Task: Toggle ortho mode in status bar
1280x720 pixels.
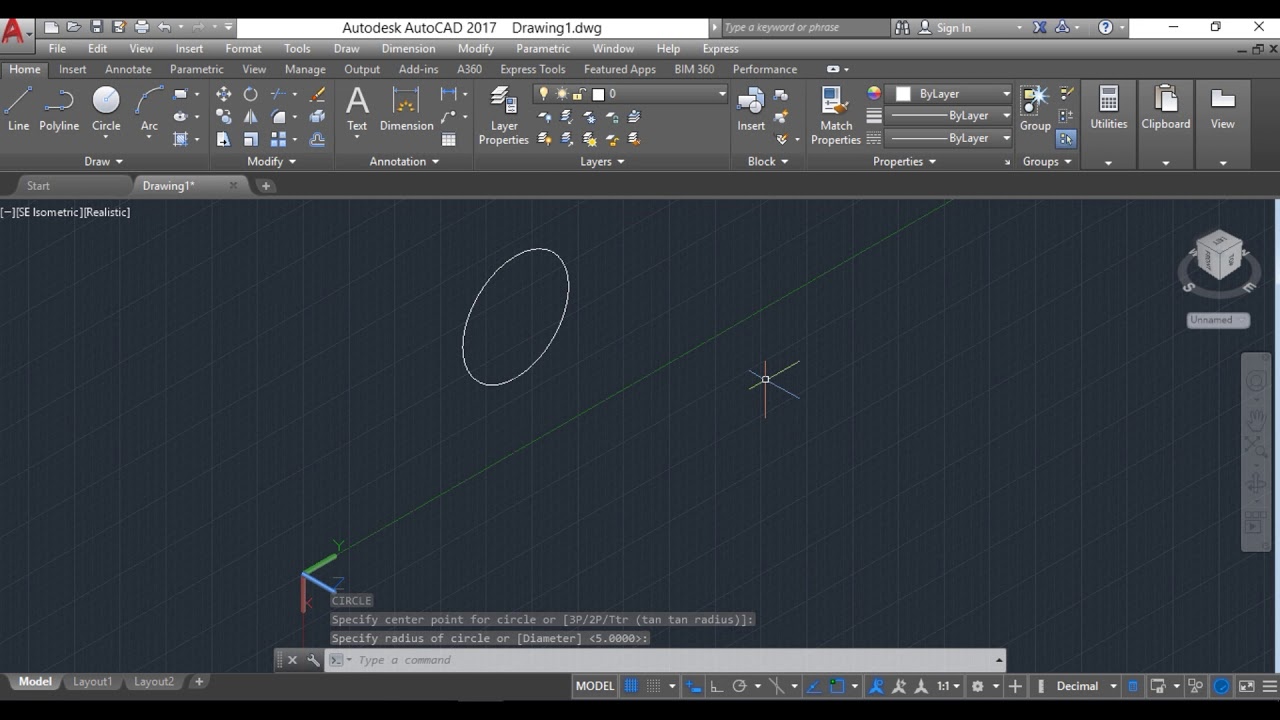Action: point(716,686)
